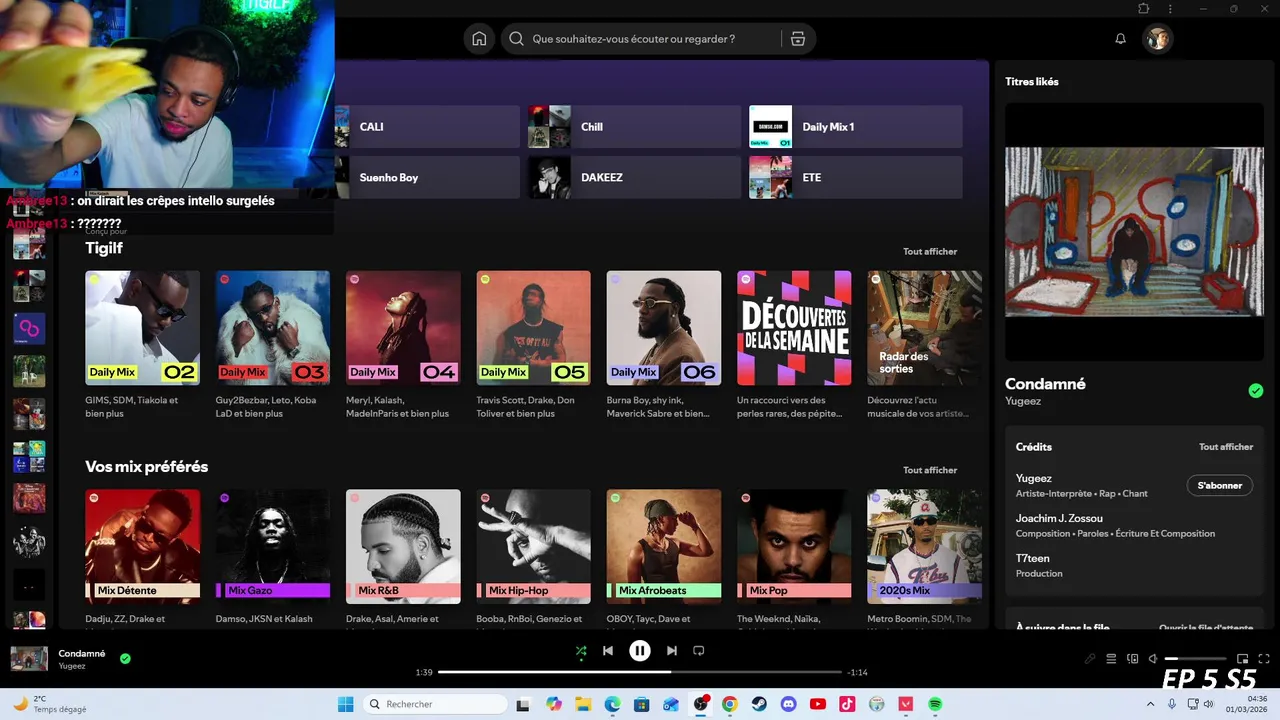Image resolution: width=1280 pixels, height=720 pixels.
Task: Toggle repeat mode
Action: pos(699,651)
